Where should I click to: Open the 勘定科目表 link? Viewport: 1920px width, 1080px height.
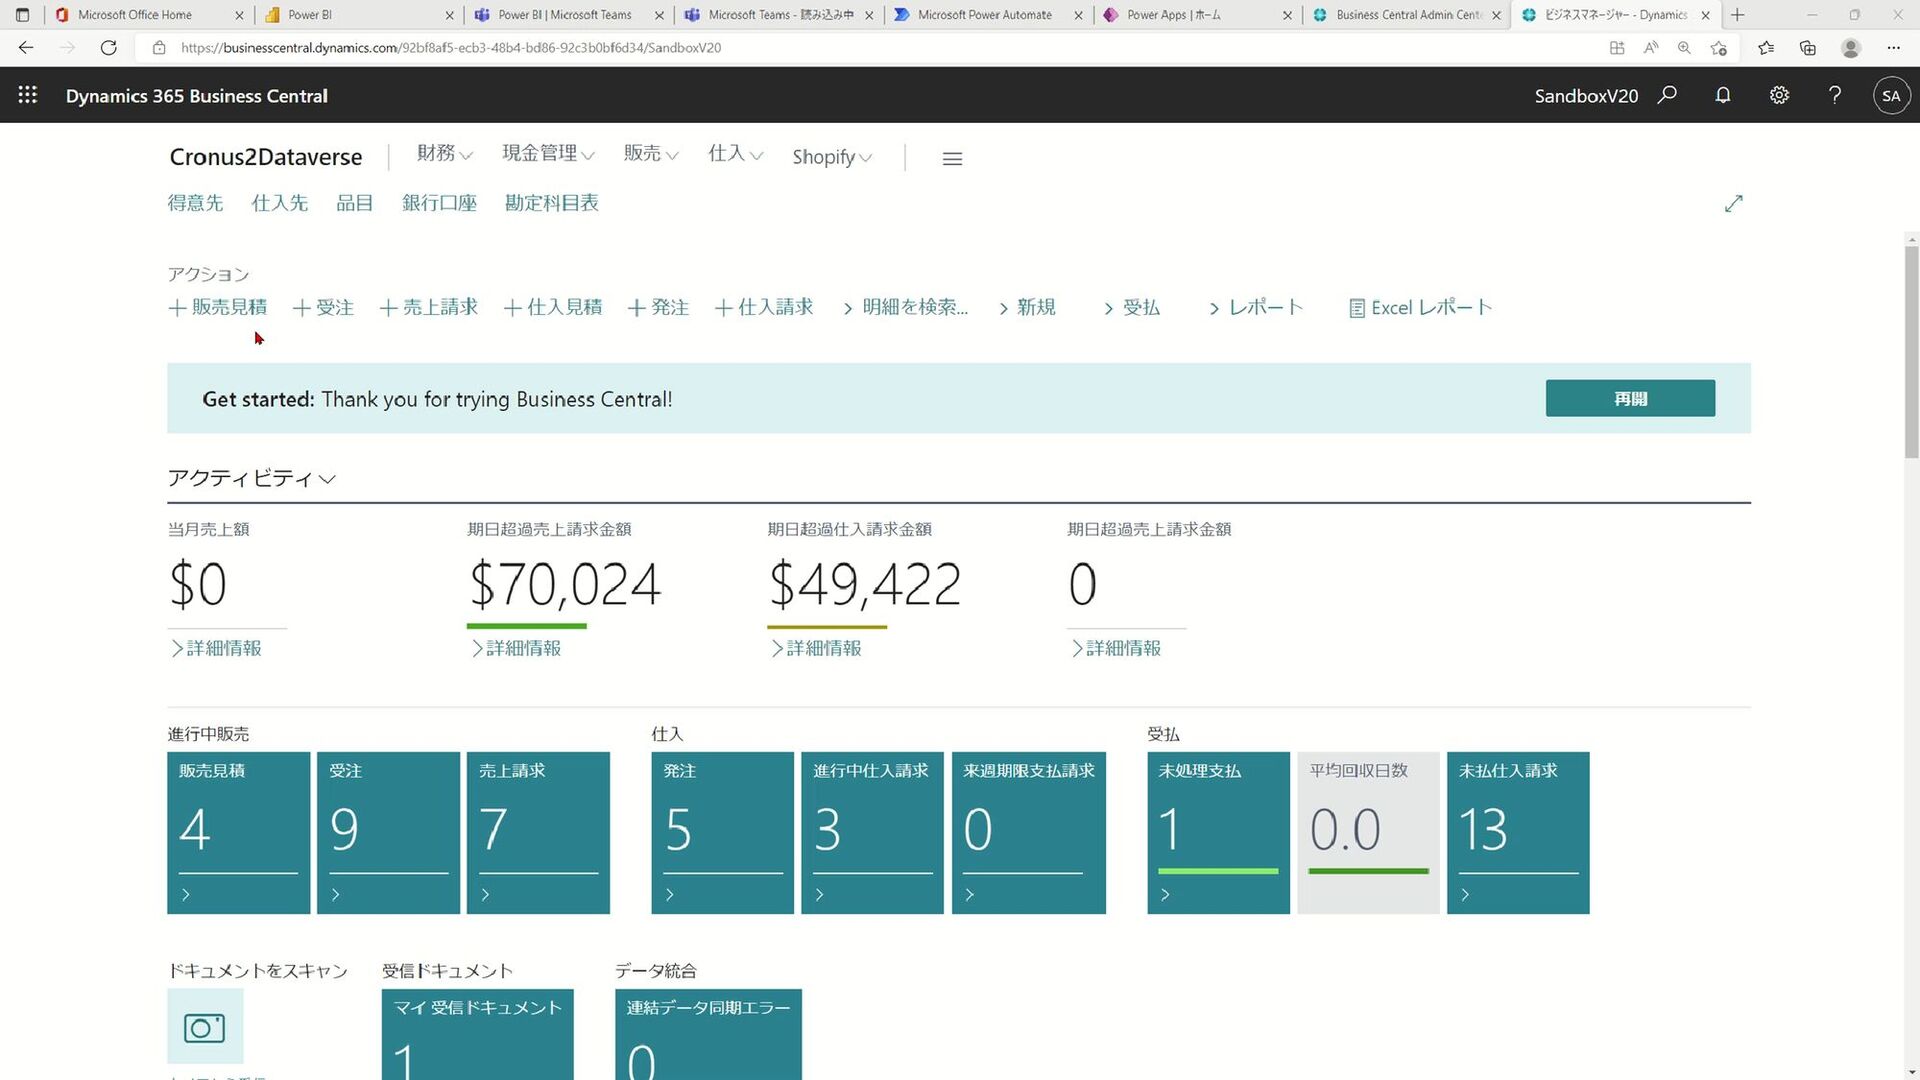551,203
